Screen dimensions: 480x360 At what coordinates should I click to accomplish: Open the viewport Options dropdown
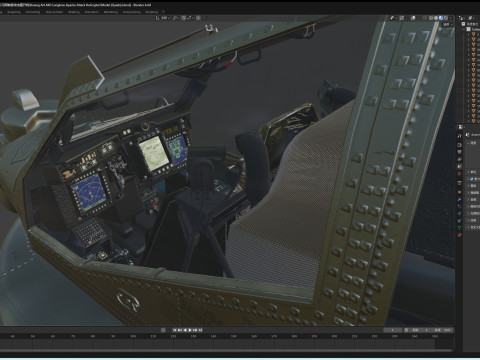[x=446, y=24]
